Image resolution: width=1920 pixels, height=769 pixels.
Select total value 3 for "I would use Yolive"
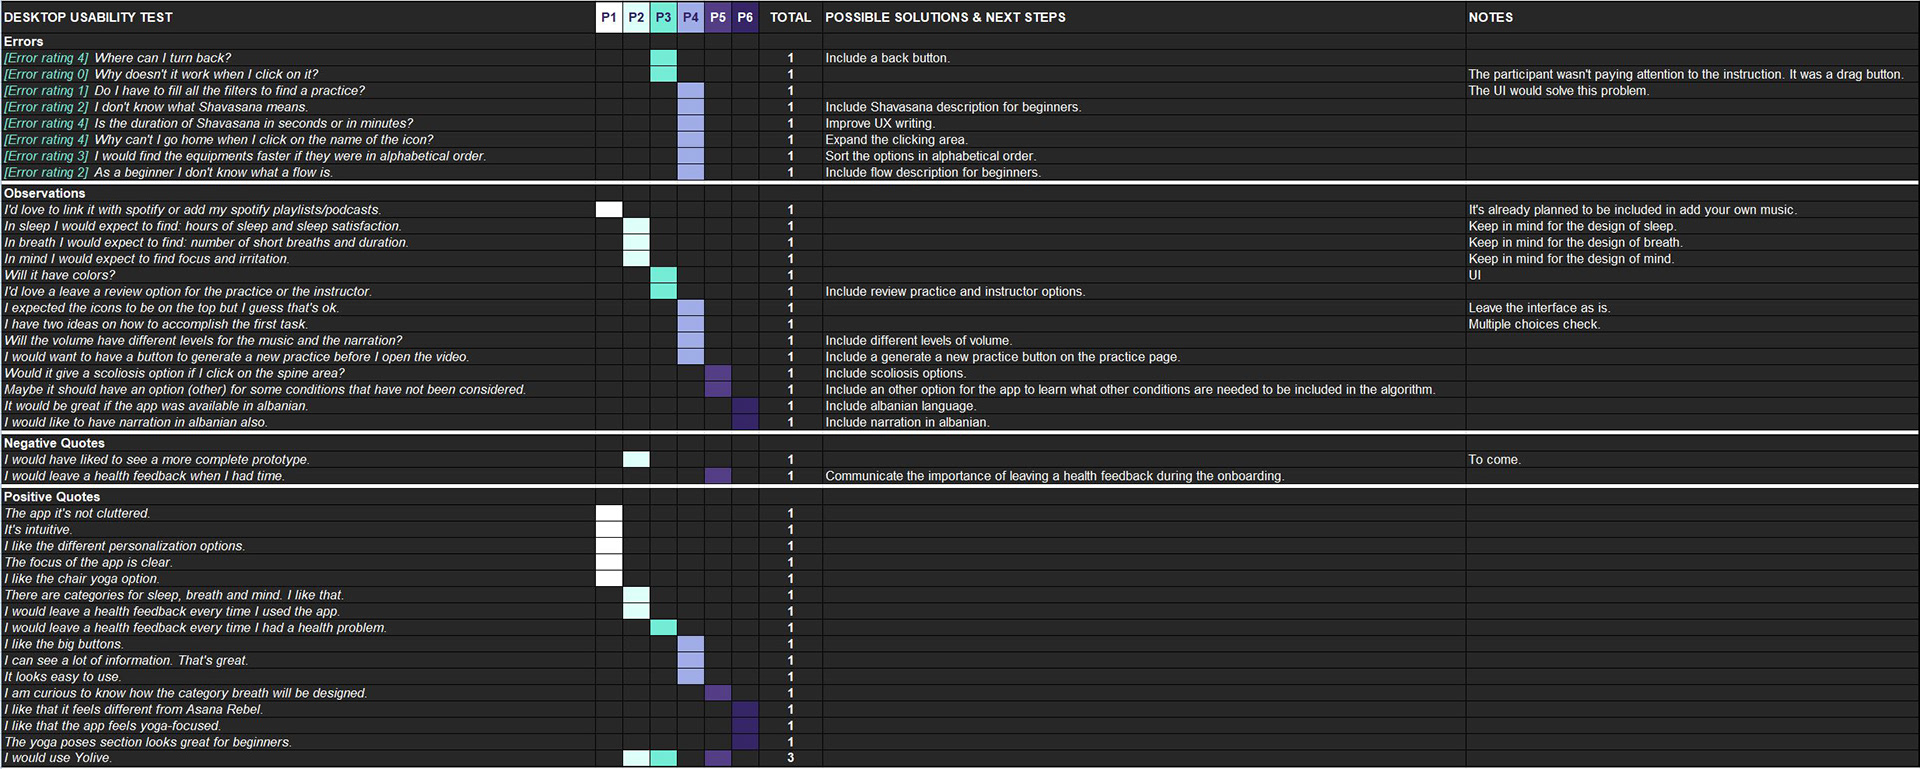(790, 758)
